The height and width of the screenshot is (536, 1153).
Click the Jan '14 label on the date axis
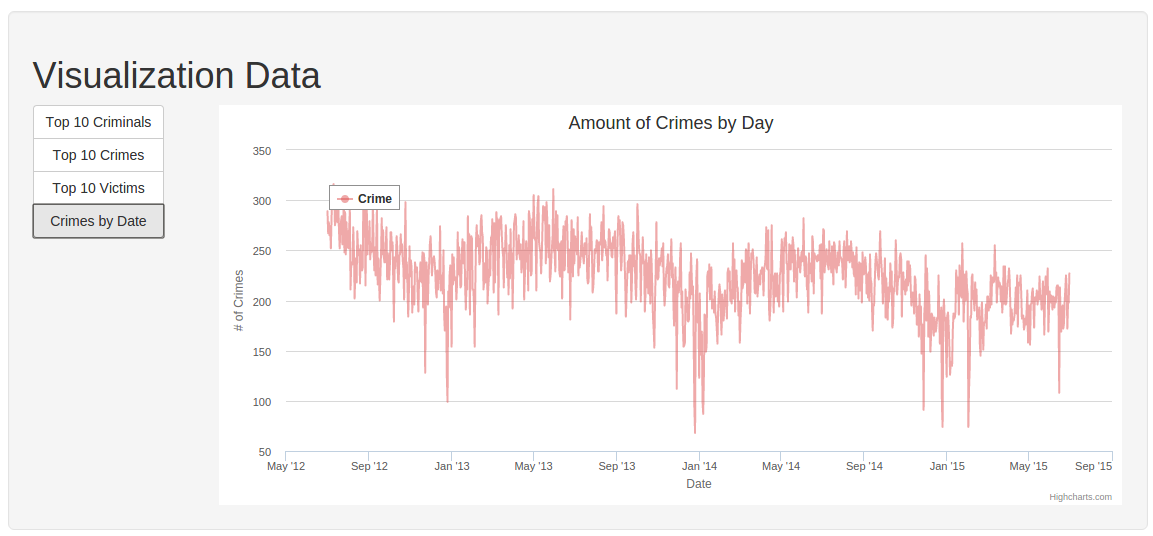[x=699, y=466]
